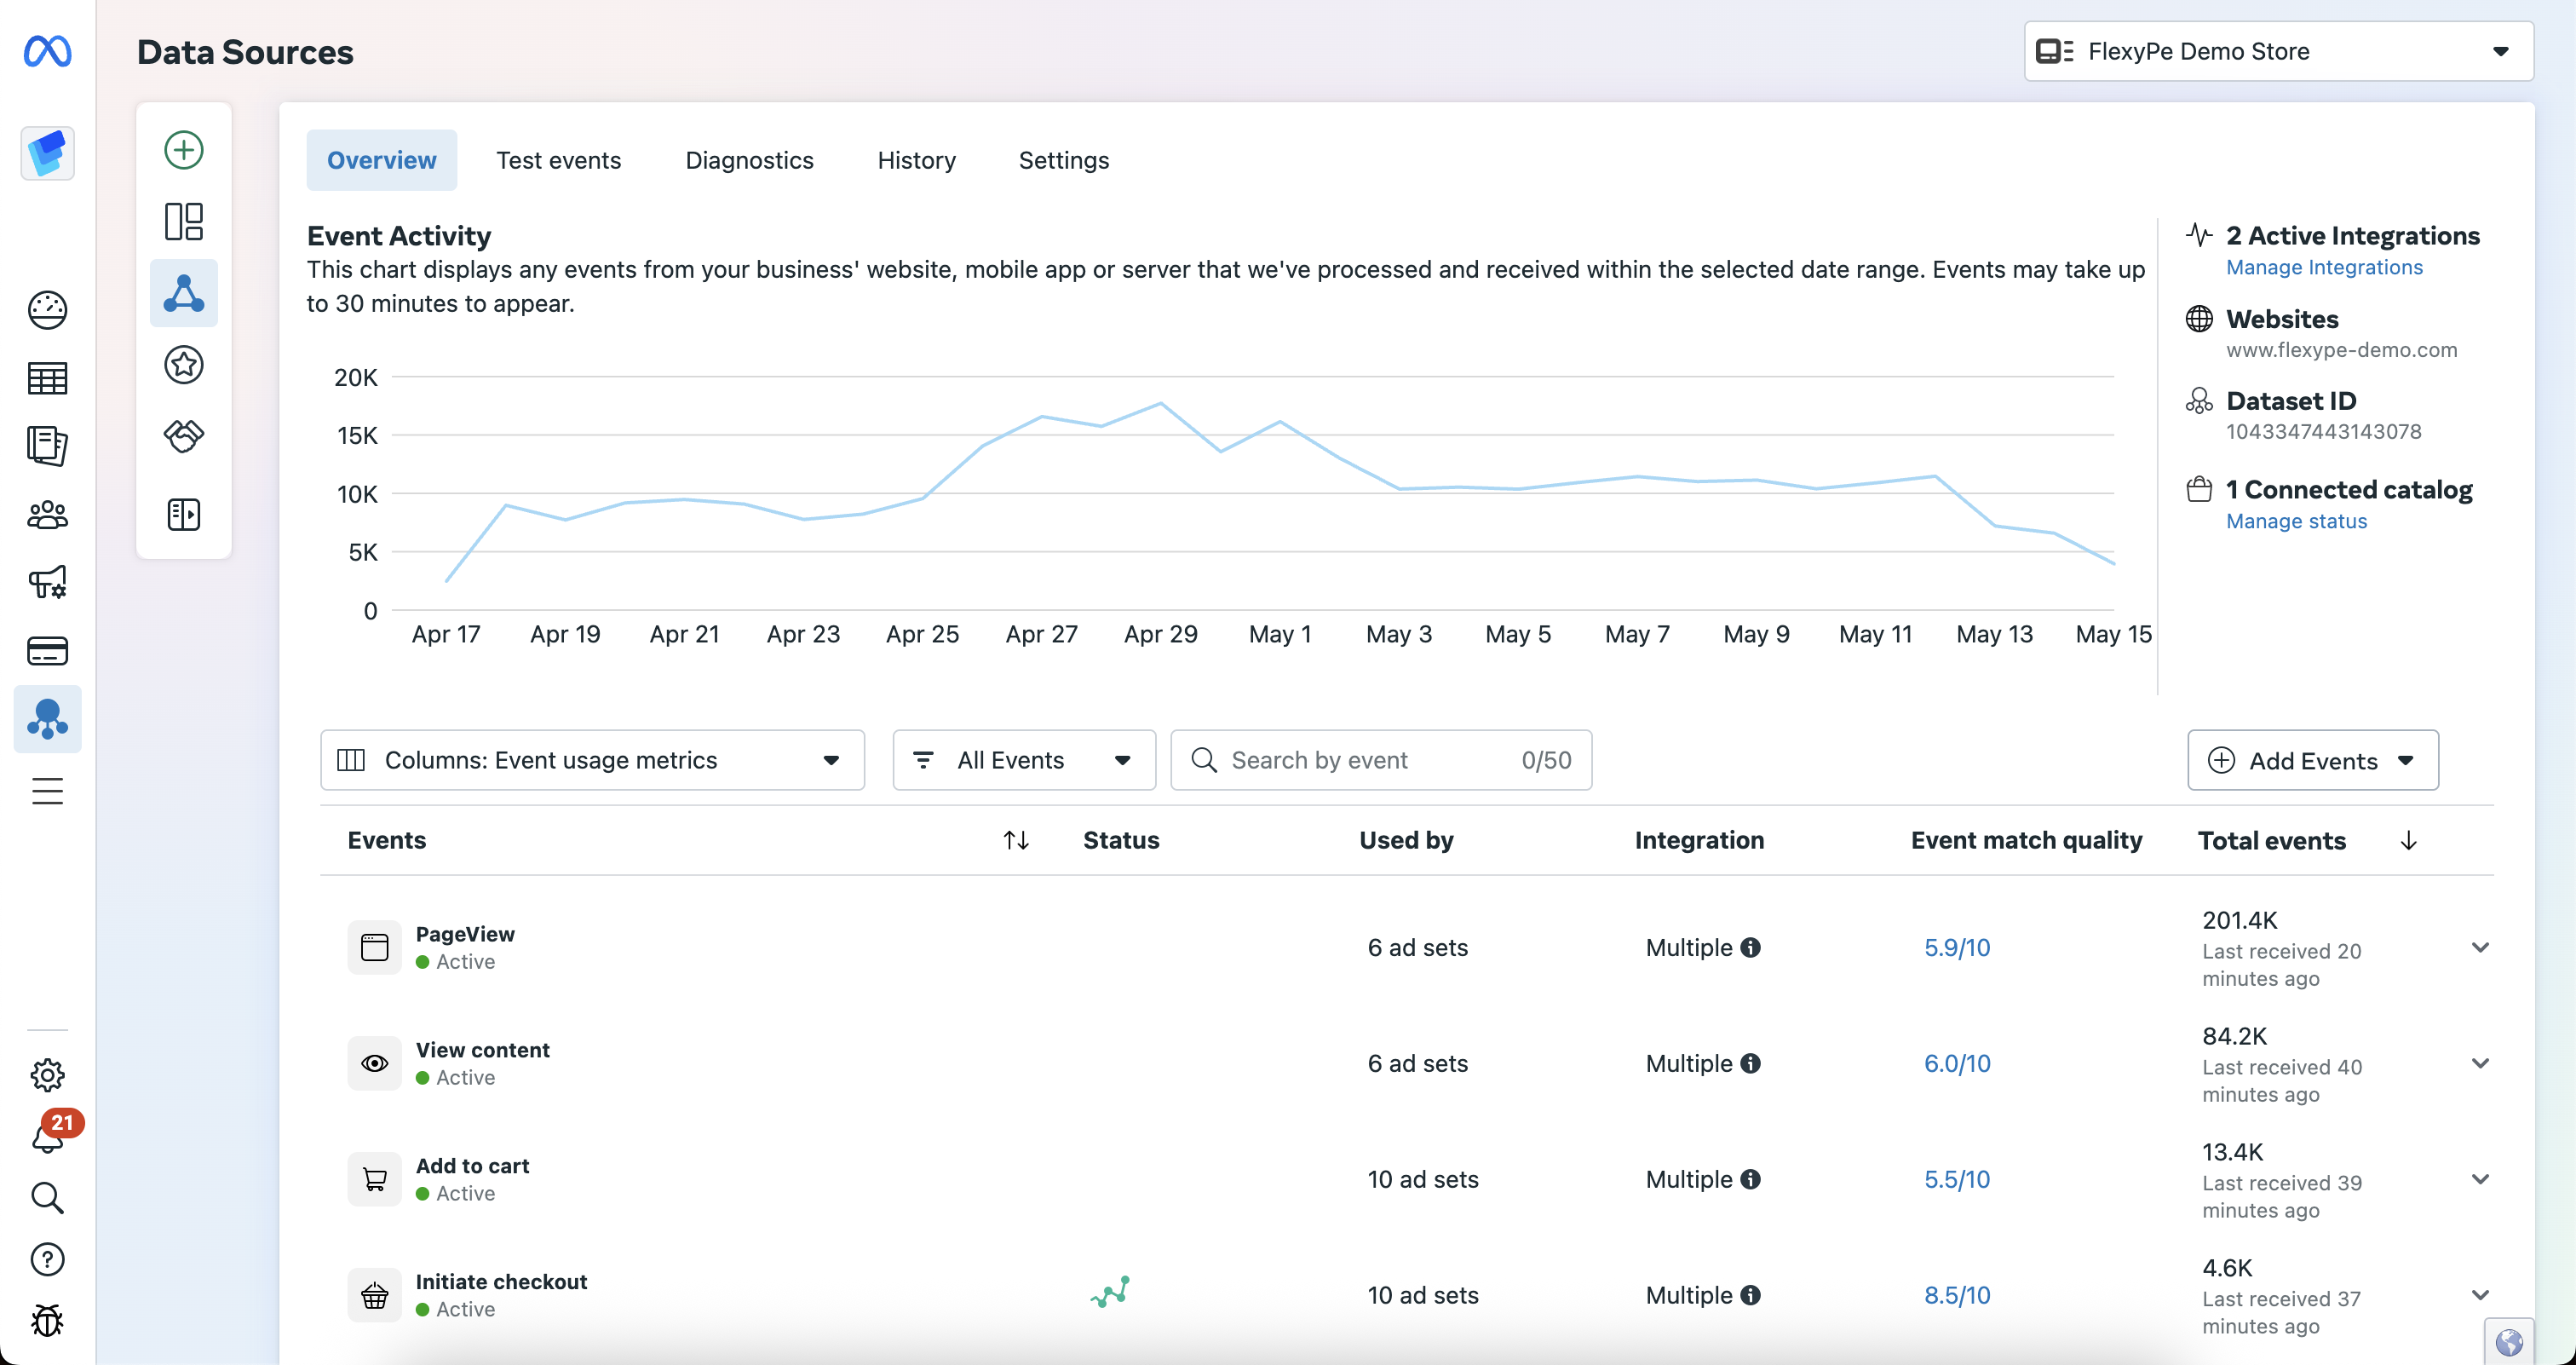The image size is (2576, 1365).
Task: Open the handshake partner integrations icon
Action: pyautogui.click(x=183, y=436)
